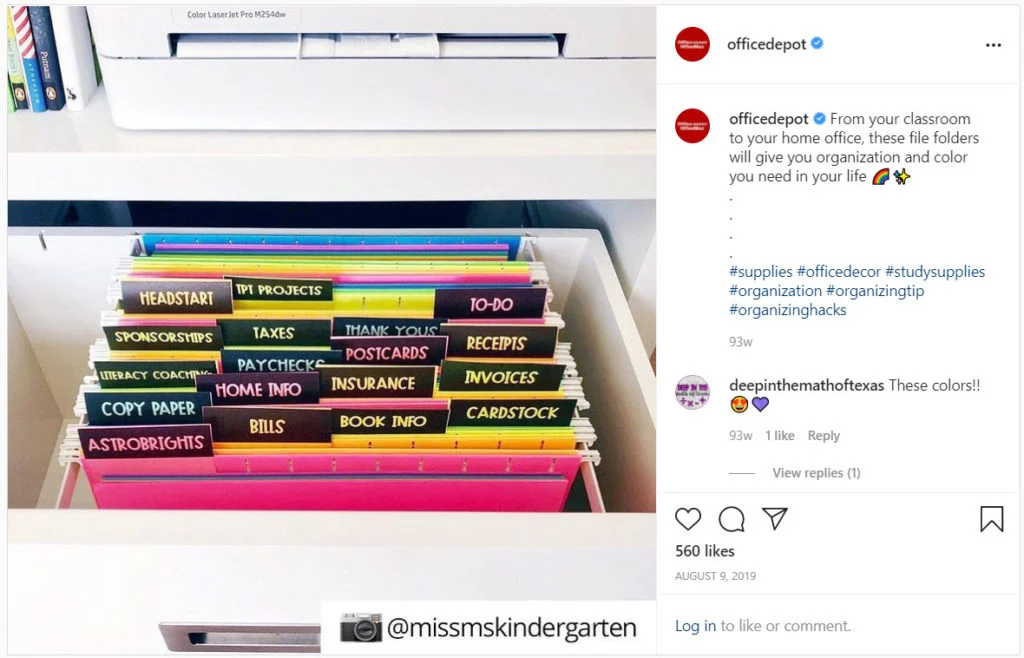Image resolution: width=1024 pixels, height=658 pixels.
Task: Click the officedepot avatar in post header
Action: click(x=692, y=44)
